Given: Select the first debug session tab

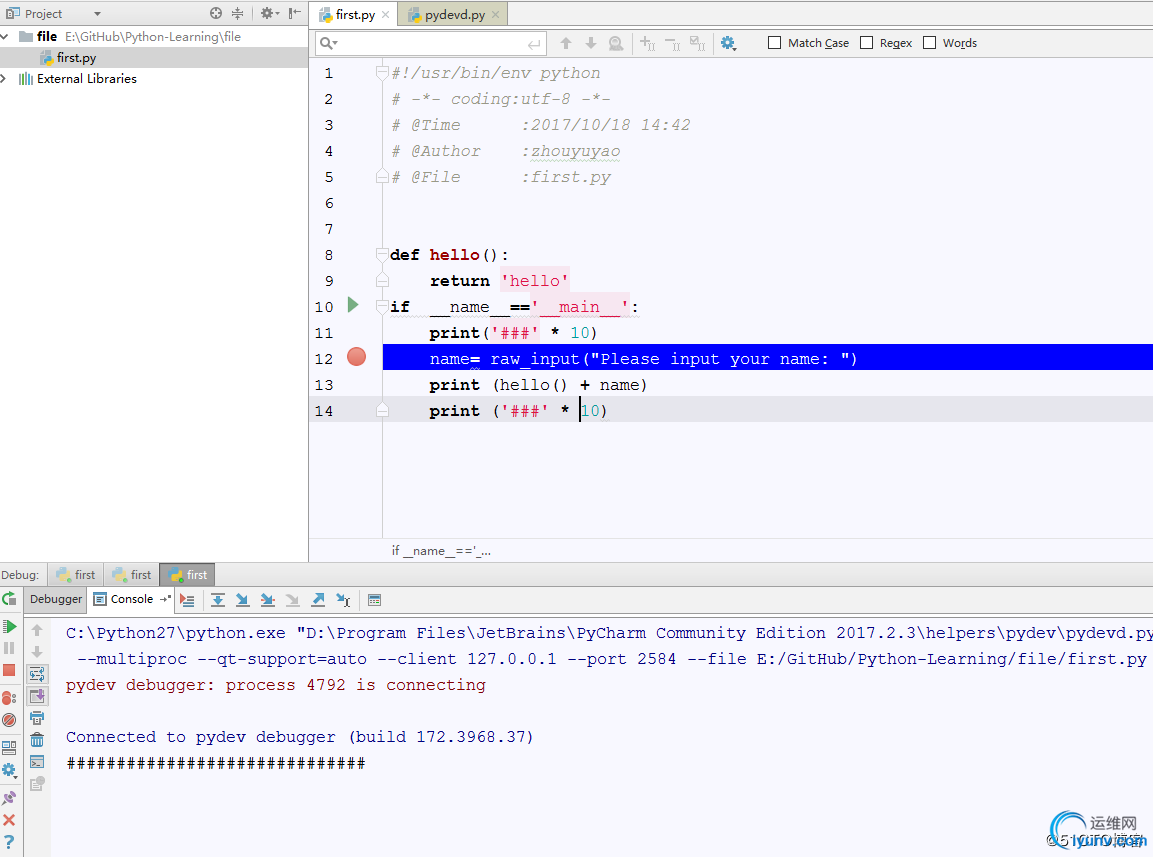Looking at the screenshot, I should click(x=76, y=575).
